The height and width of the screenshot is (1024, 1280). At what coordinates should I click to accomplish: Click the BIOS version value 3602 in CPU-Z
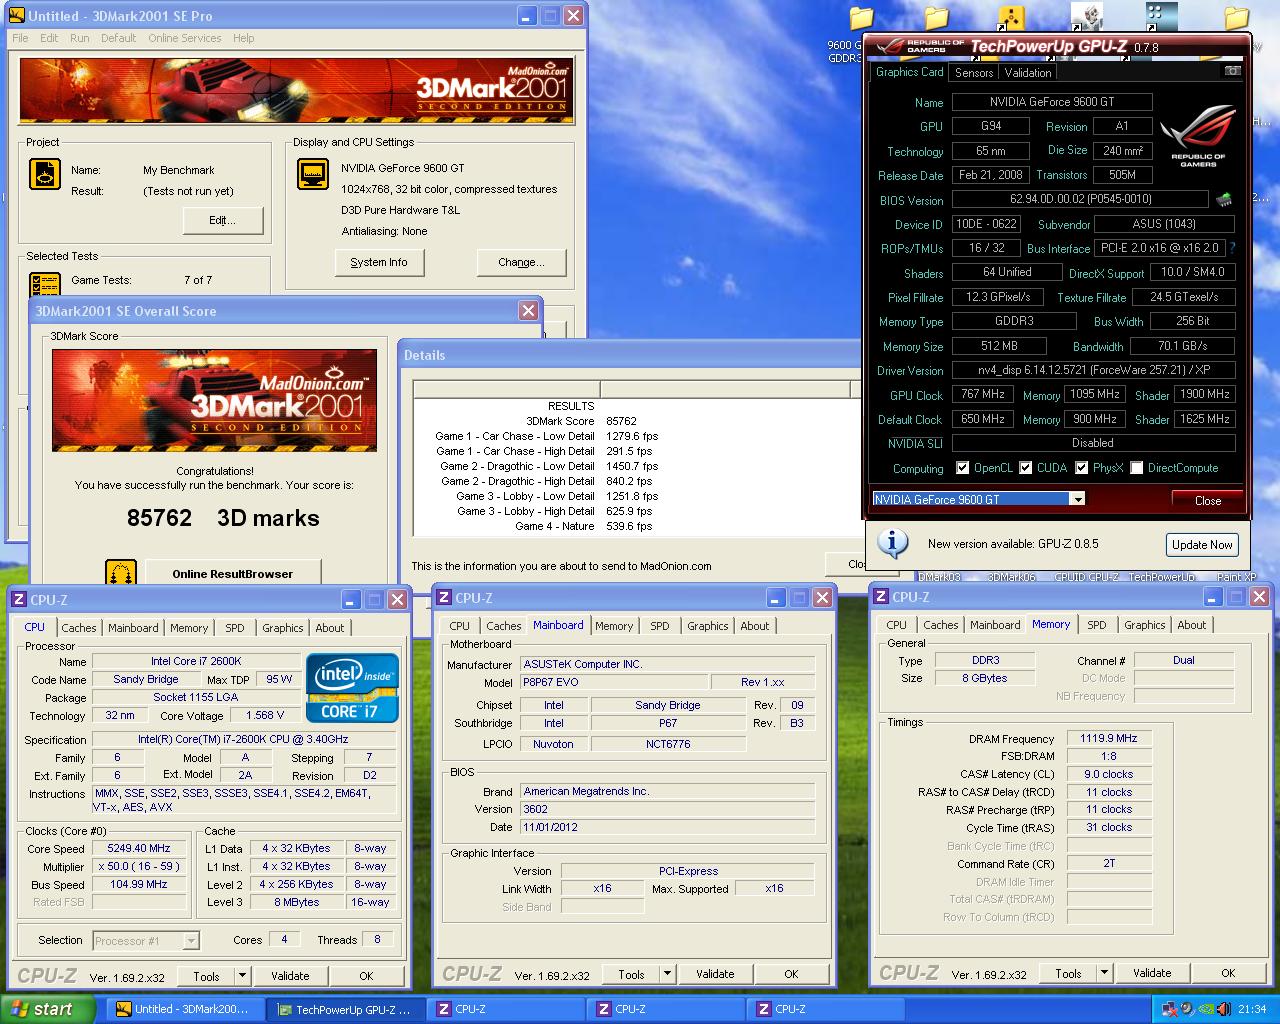667,809
